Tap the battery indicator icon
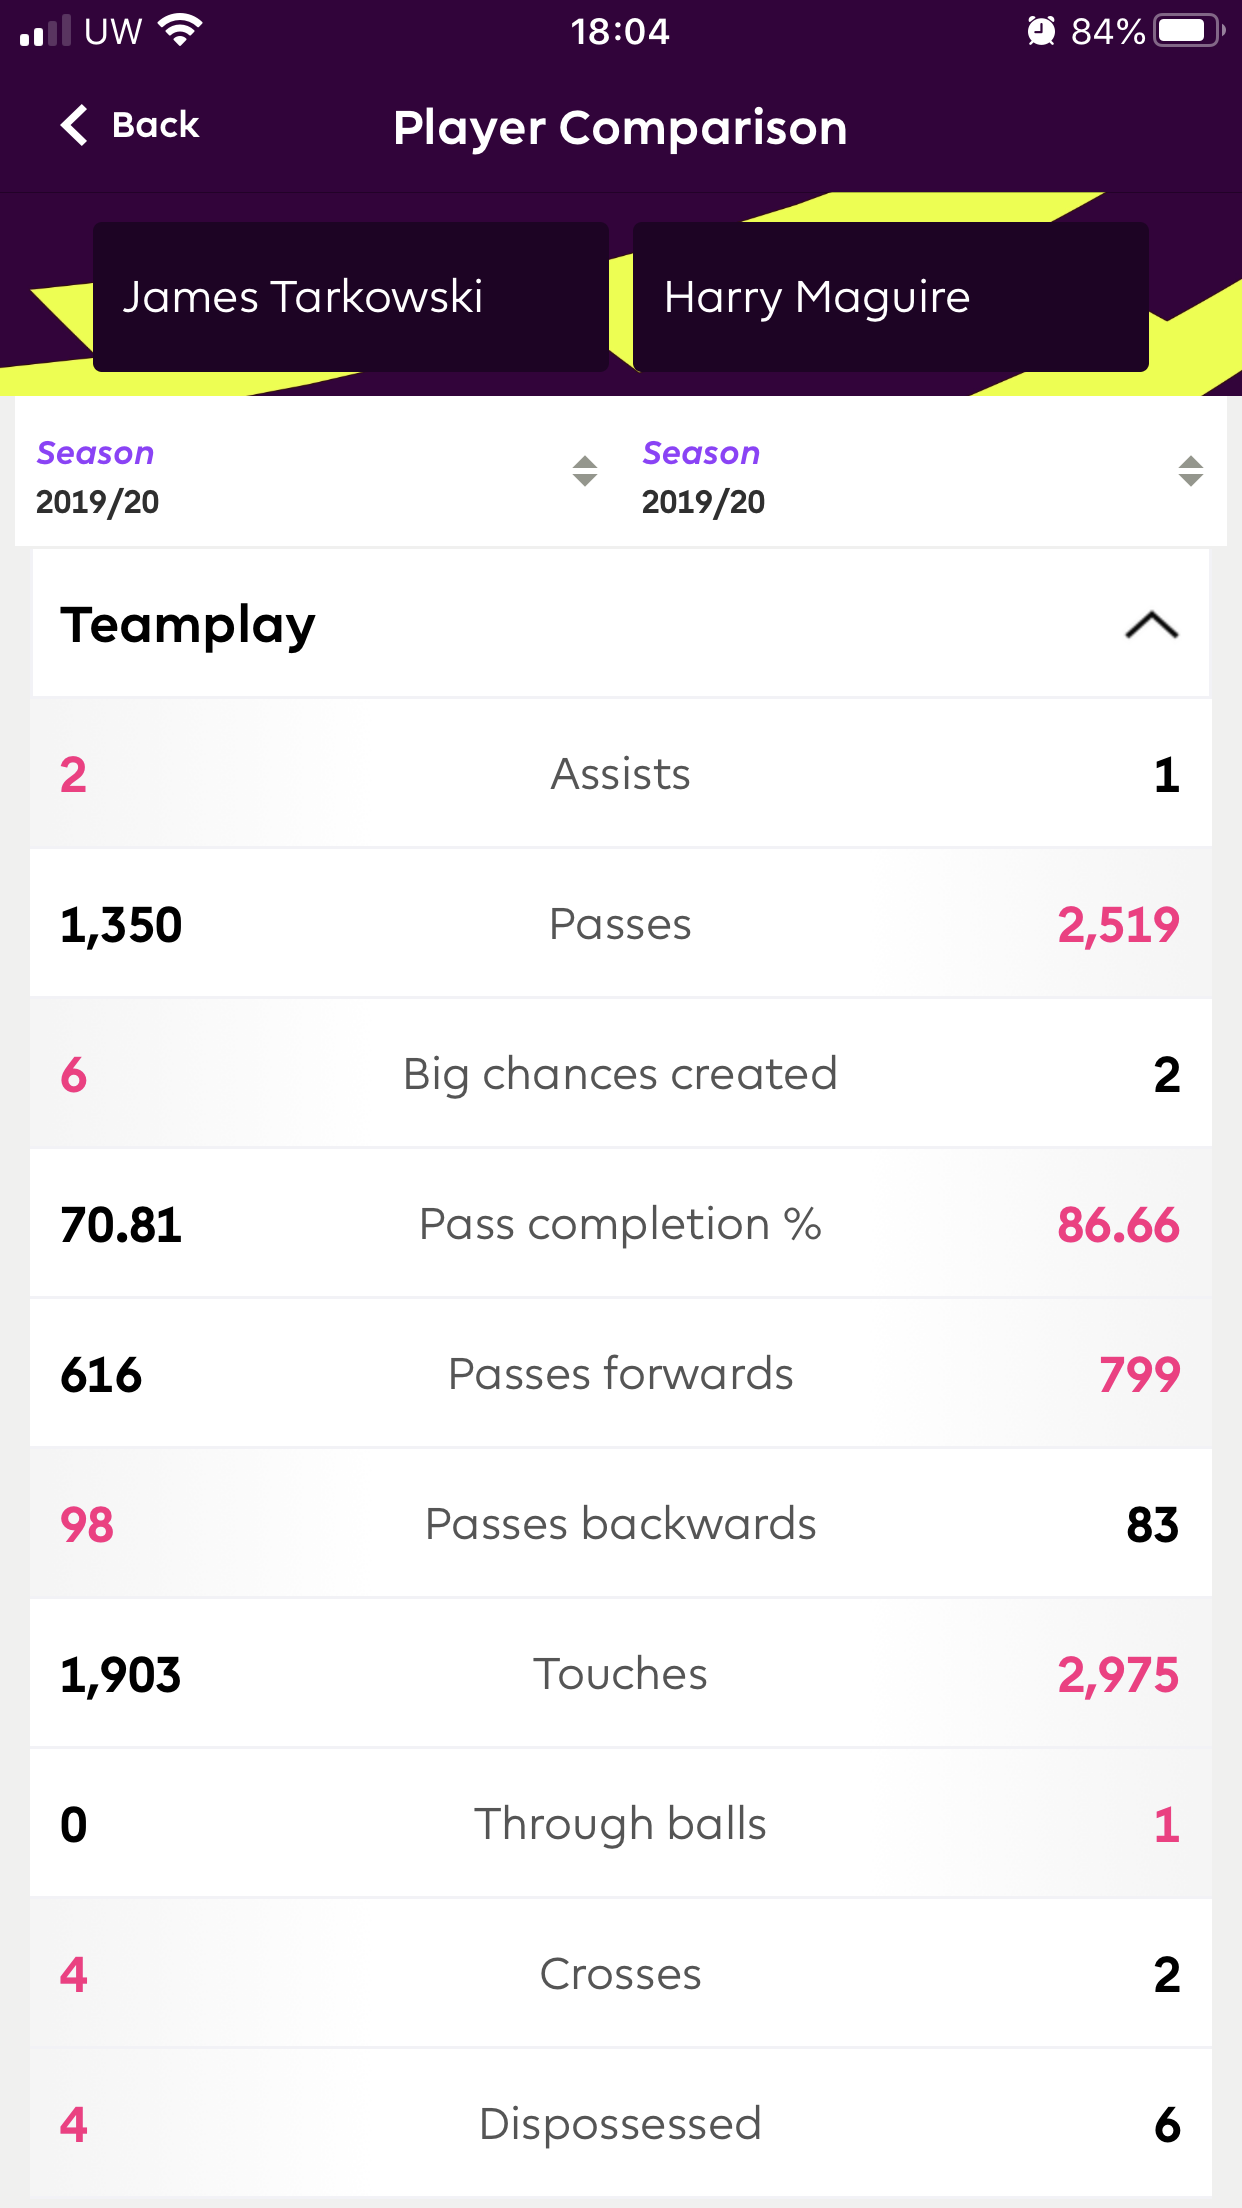This screenshot has height=2208, width=1242. pos(1188,32)
